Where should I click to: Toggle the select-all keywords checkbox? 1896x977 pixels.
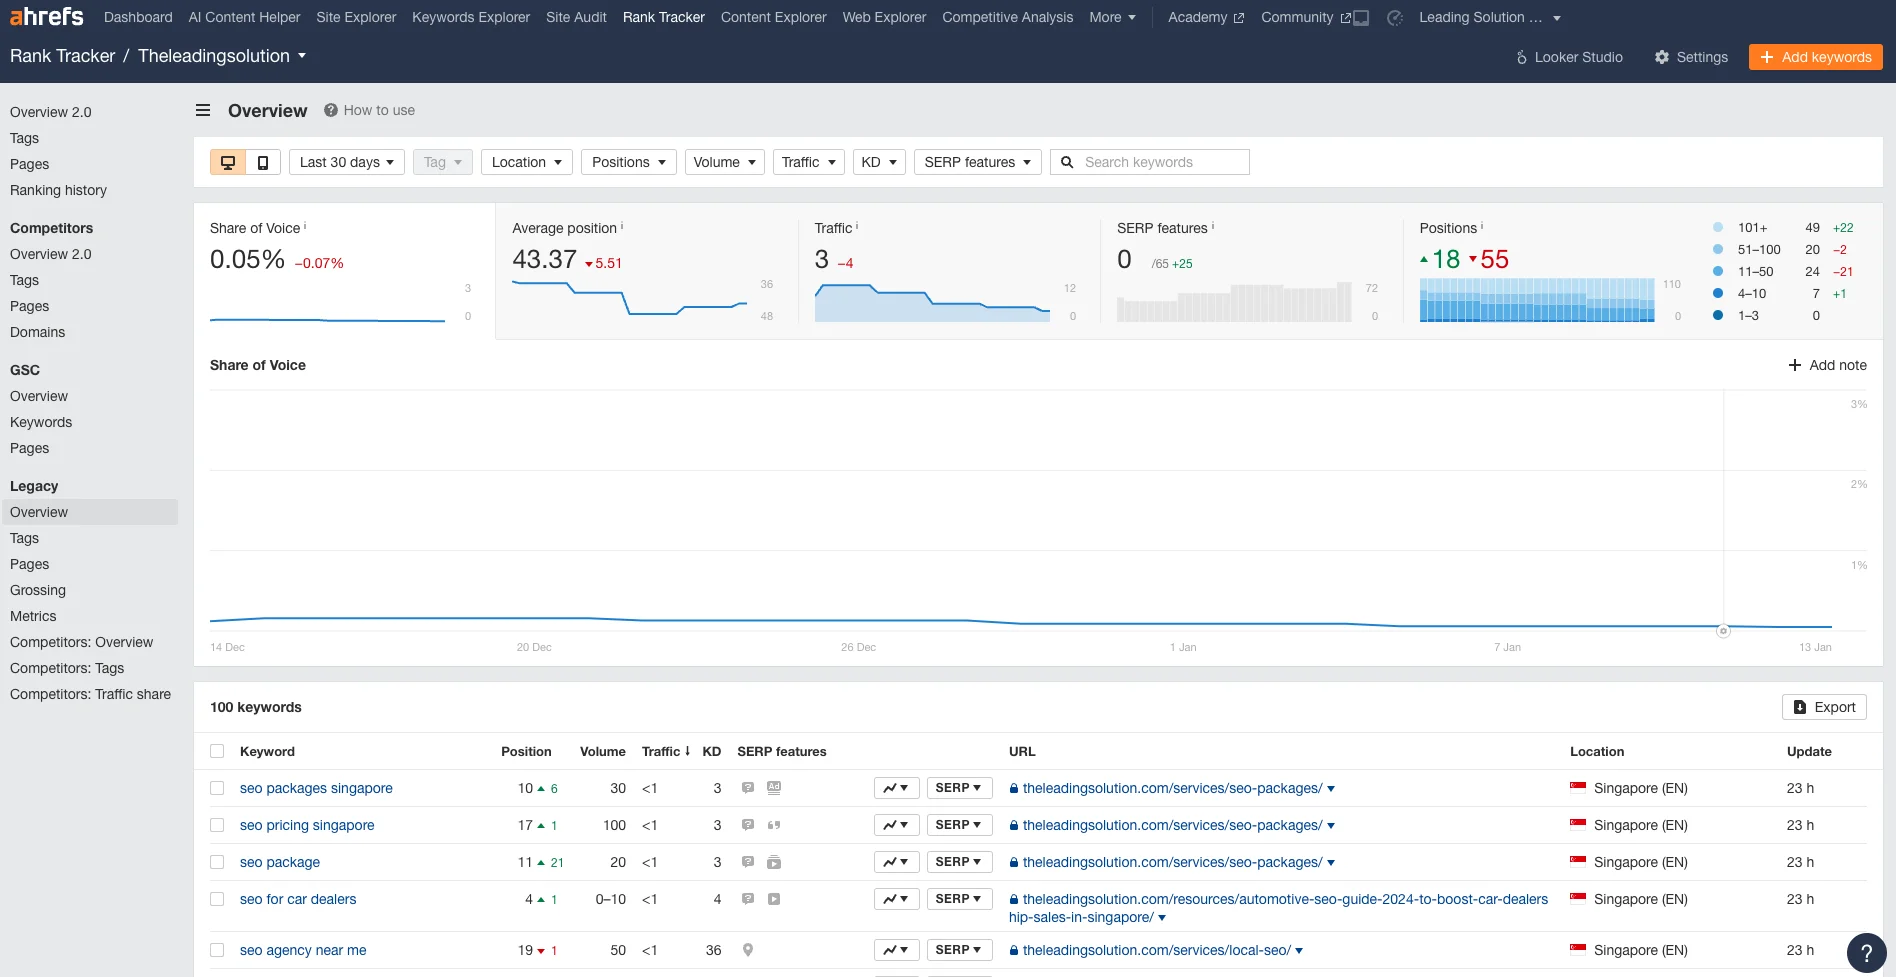point(217,751)
